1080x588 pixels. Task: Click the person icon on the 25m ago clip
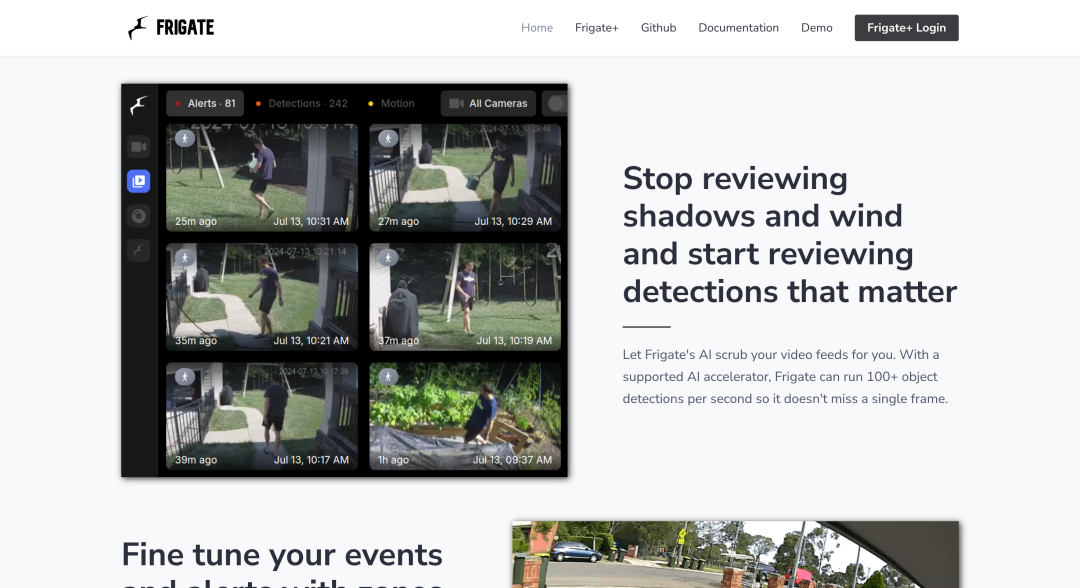pos(185,138)
